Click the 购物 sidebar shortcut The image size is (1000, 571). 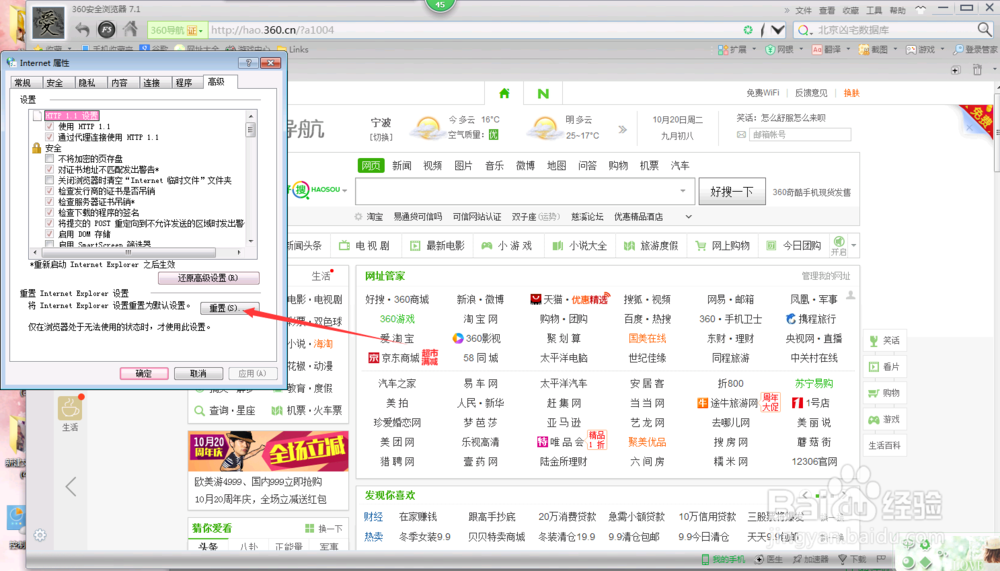pyautogui.click(x=885, y=393)
